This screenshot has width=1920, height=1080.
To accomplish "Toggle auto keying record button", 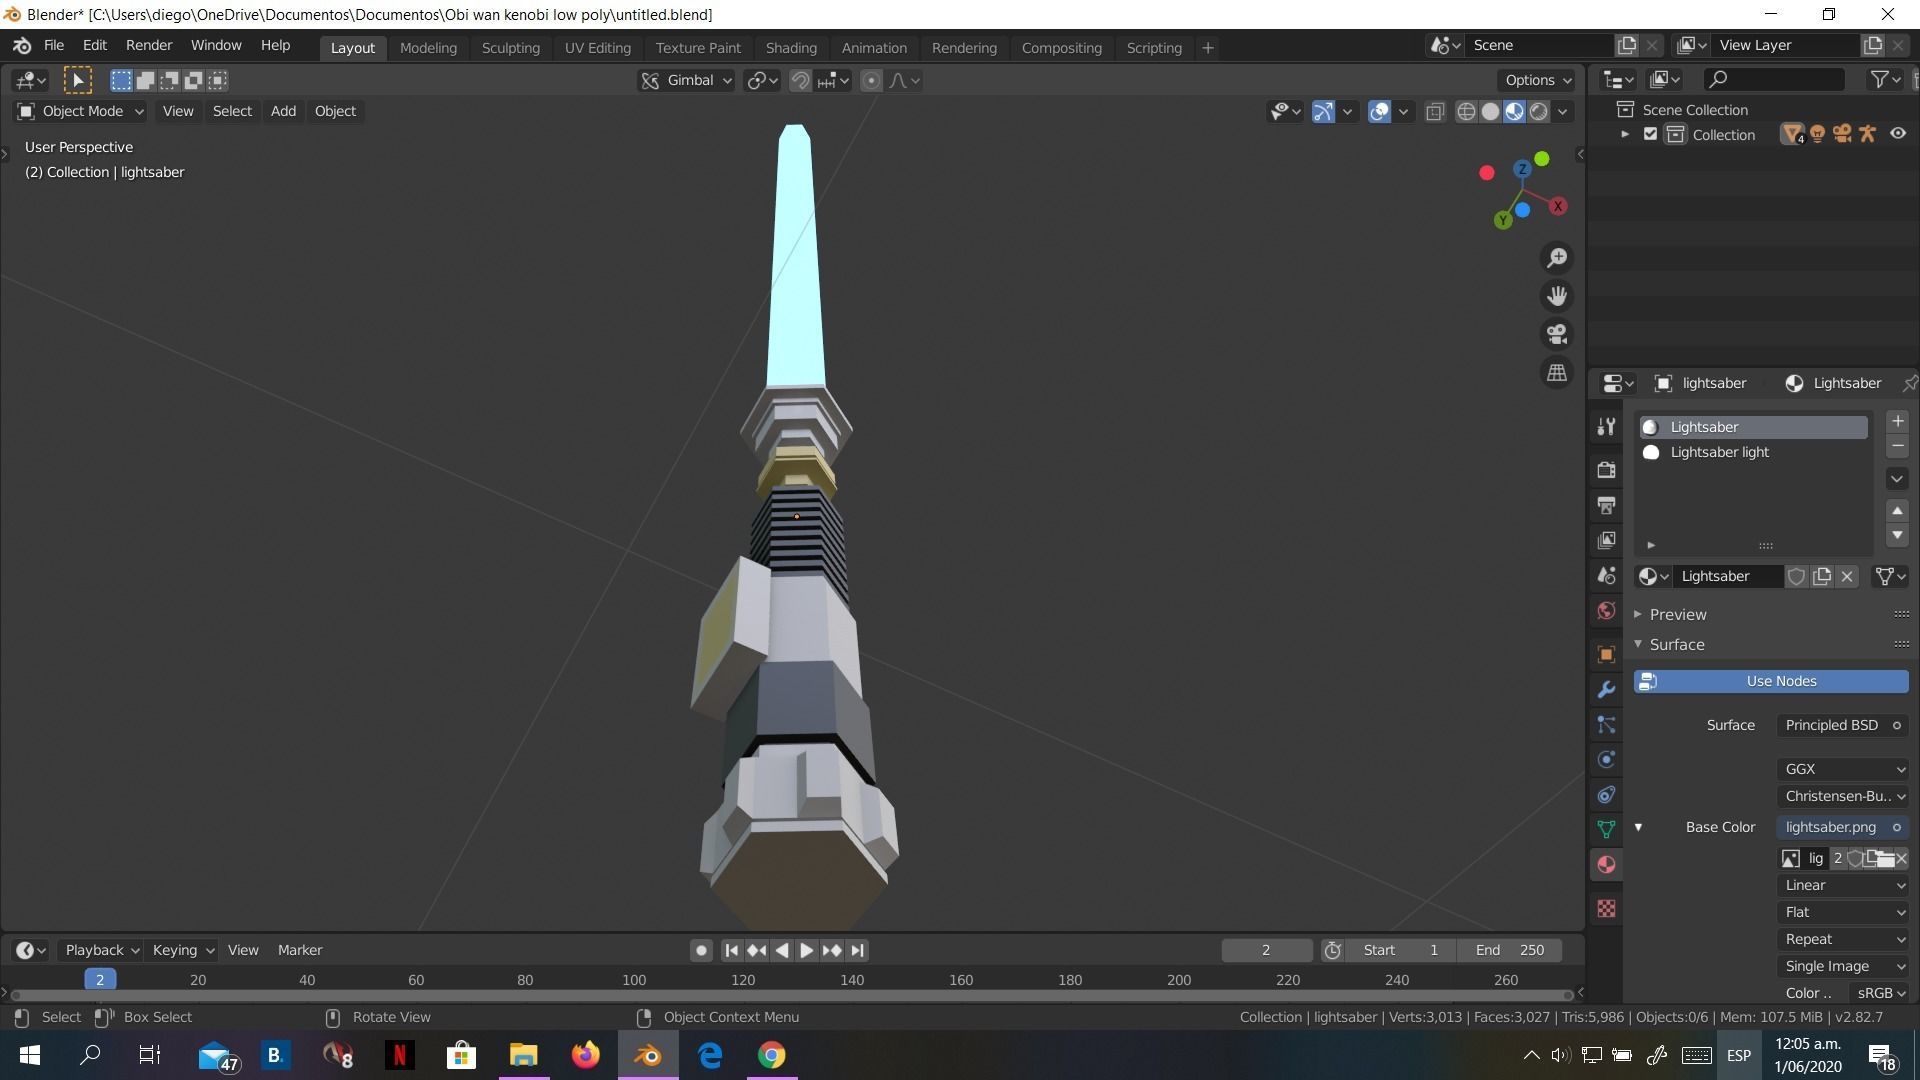I will pos(701,951).
